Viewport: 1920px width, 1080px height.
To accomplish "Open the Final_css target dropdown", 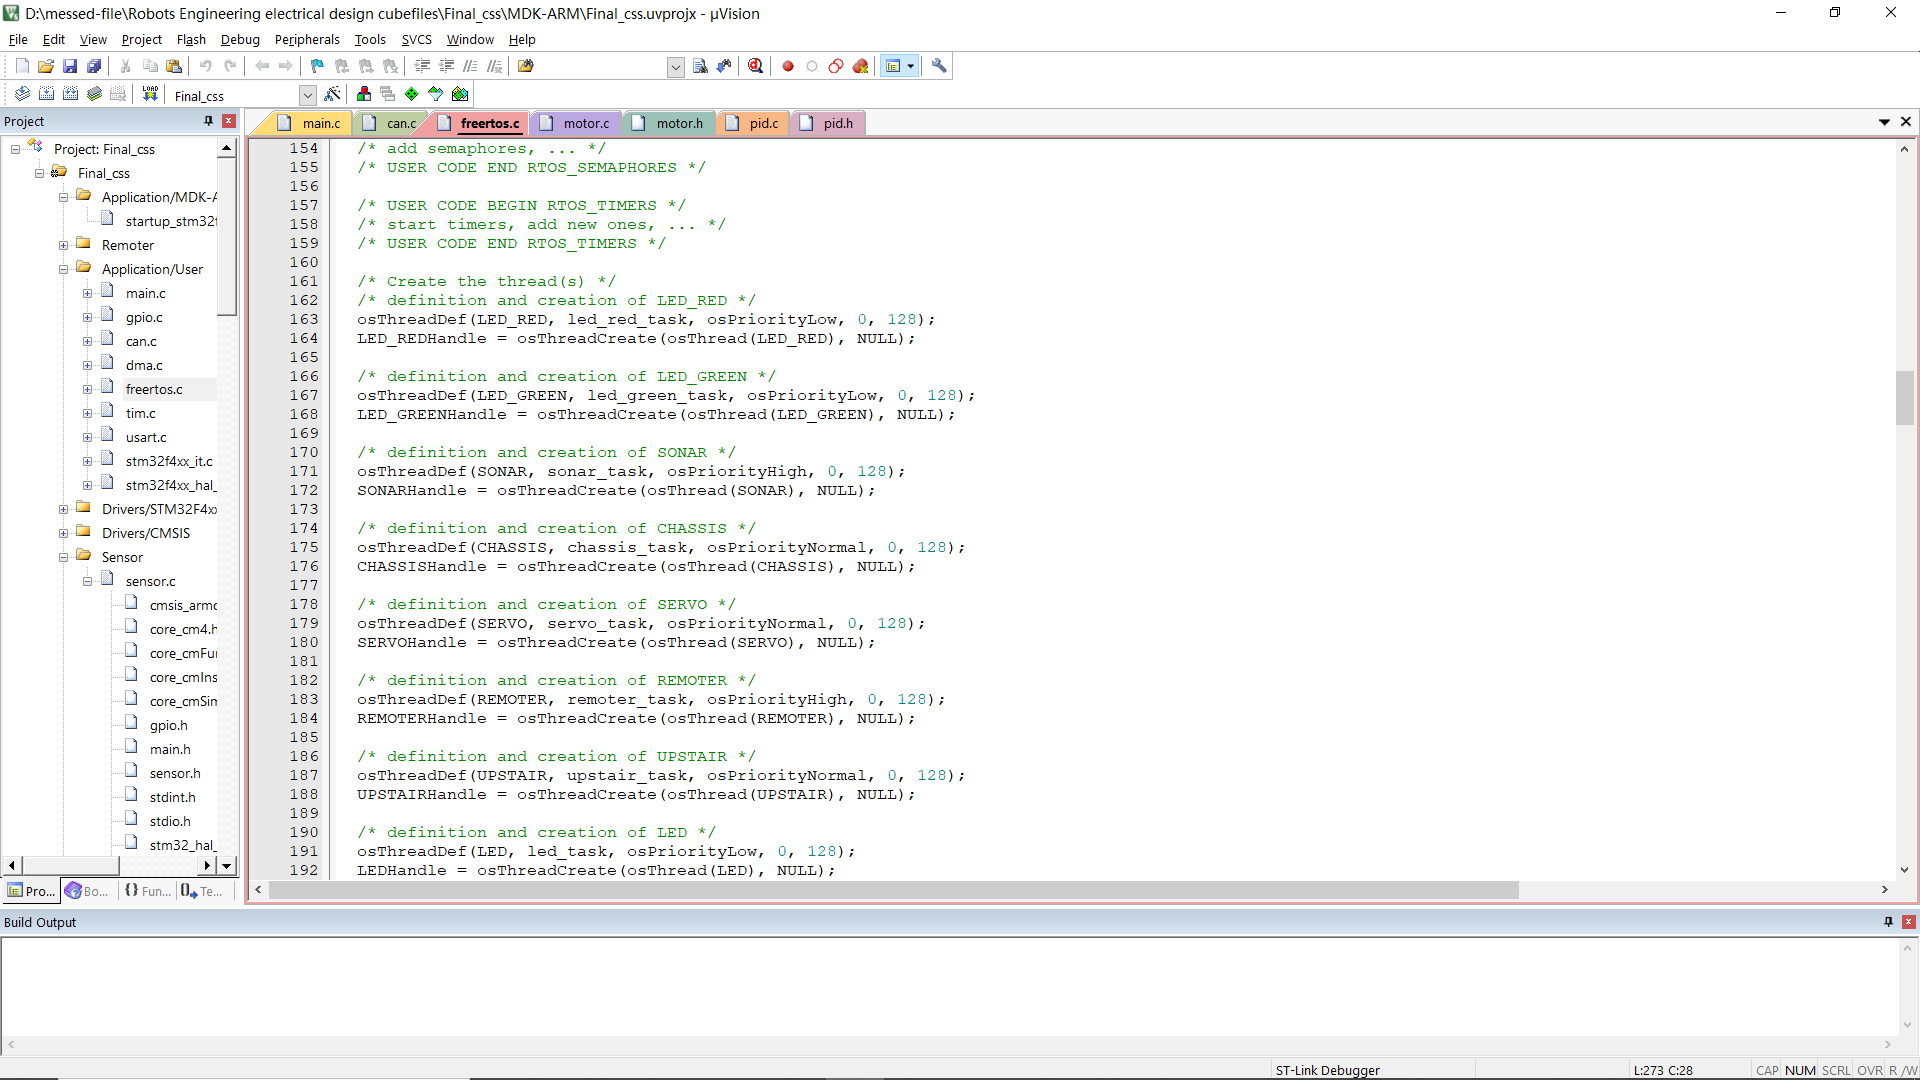I will (307, 95).
